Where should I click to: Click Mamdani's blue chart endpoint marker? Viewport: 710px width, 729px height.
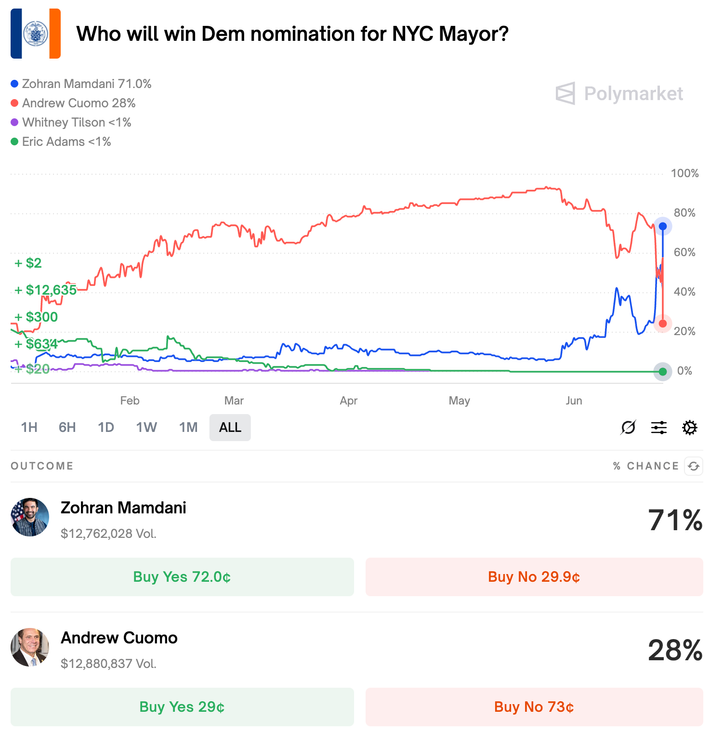pyautogui.click(x=662, y=226)
